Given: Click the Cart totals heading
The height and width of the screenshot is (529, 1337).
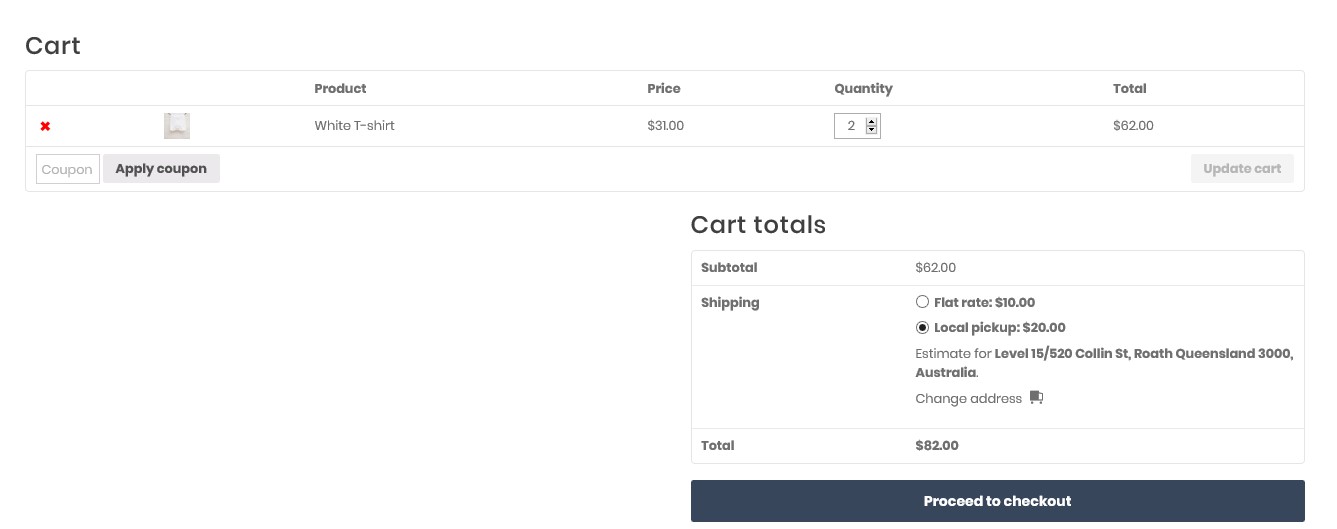Looking at the screenshot, I should pos(758,225).
